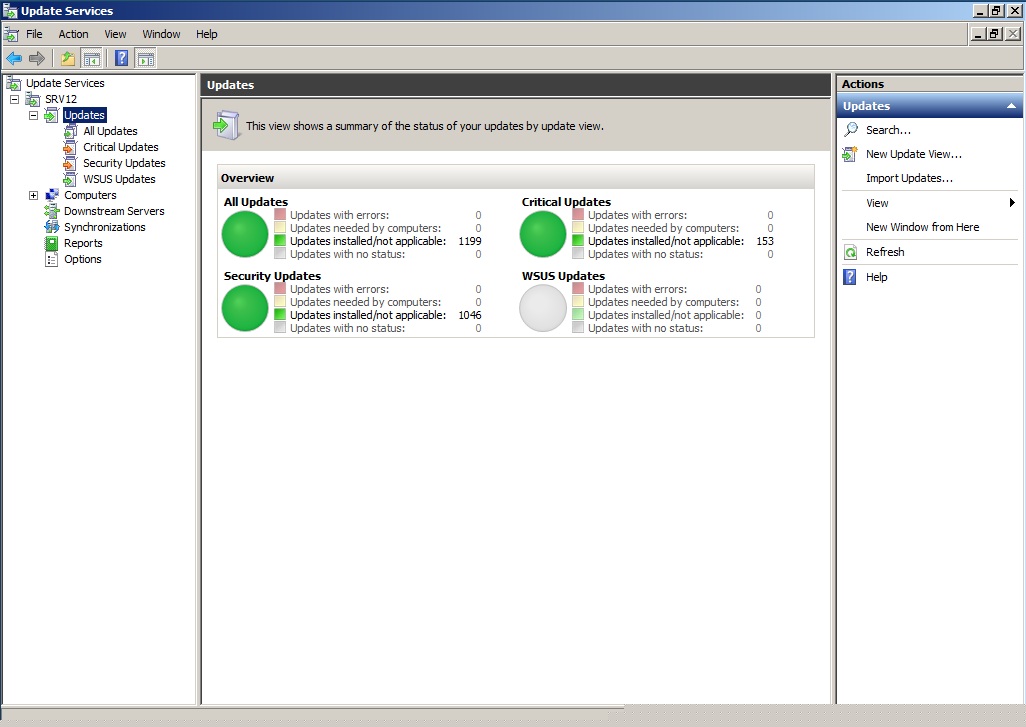Click All Updates installed count 1199

tap(470, 241)
